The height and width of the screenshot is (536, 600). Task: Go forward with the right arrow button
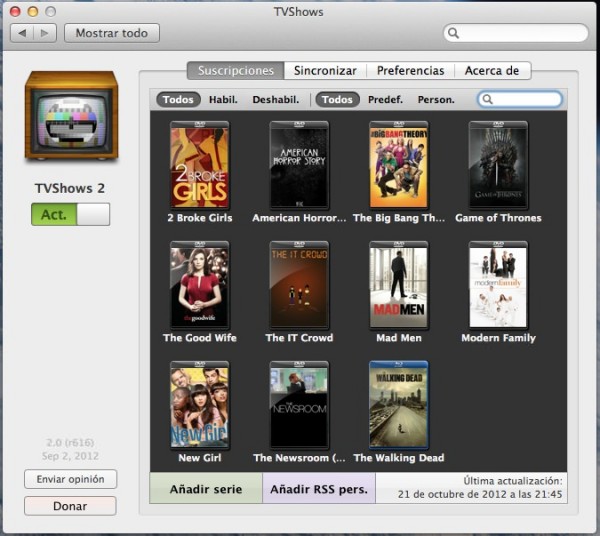(45, 33)
